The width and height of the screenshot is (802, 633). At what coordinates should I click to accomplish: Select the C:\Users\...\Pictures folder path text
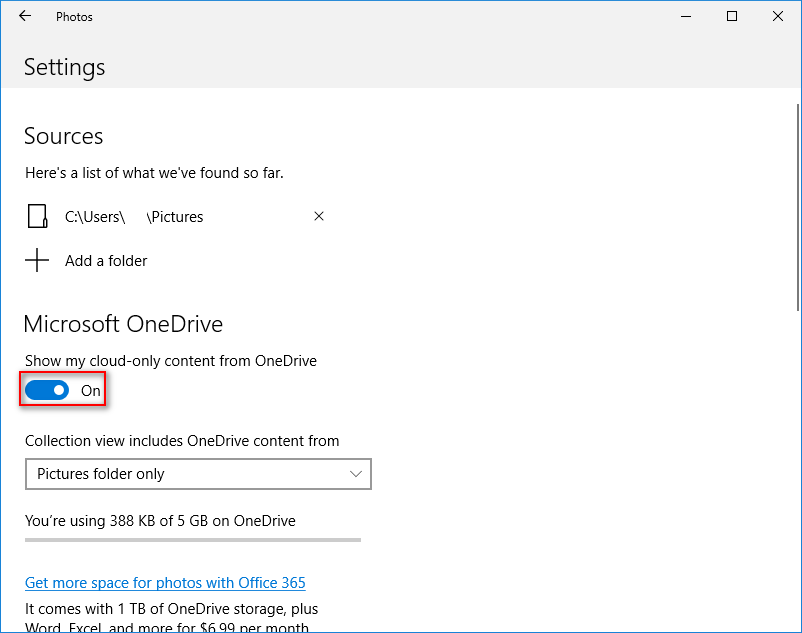coord(134,216)
